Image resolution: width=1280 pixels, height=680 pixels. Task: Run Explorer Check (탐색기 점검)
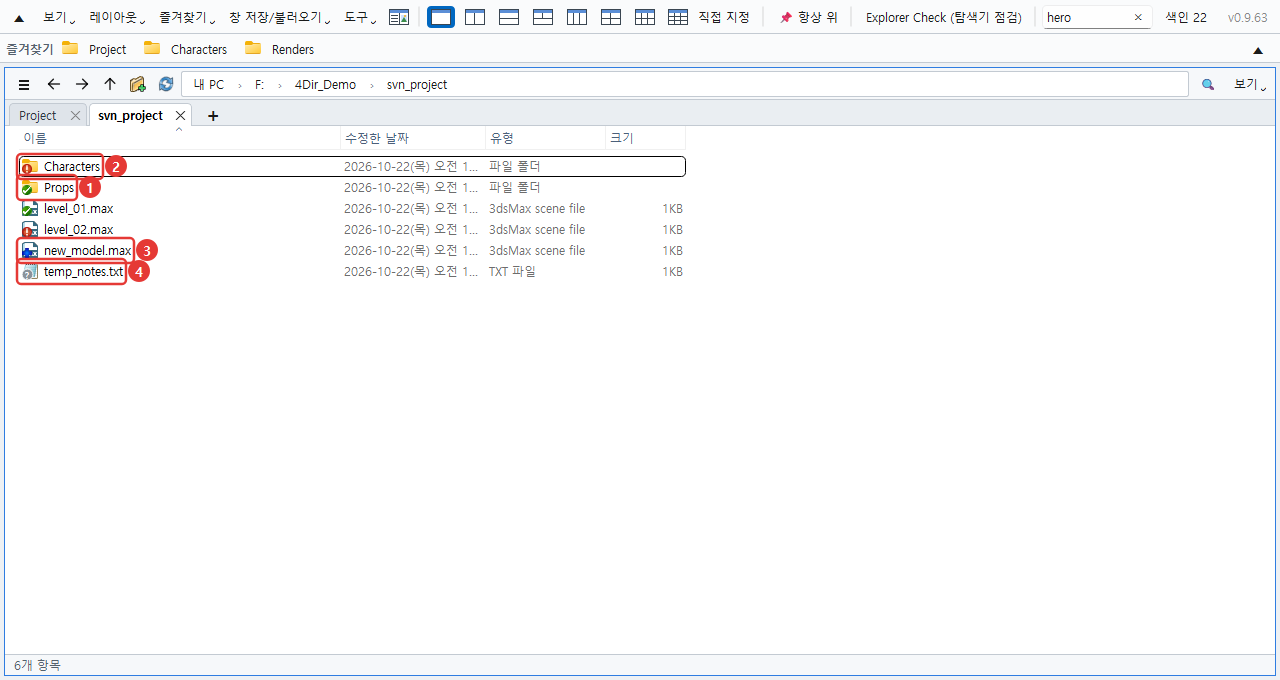943,17
